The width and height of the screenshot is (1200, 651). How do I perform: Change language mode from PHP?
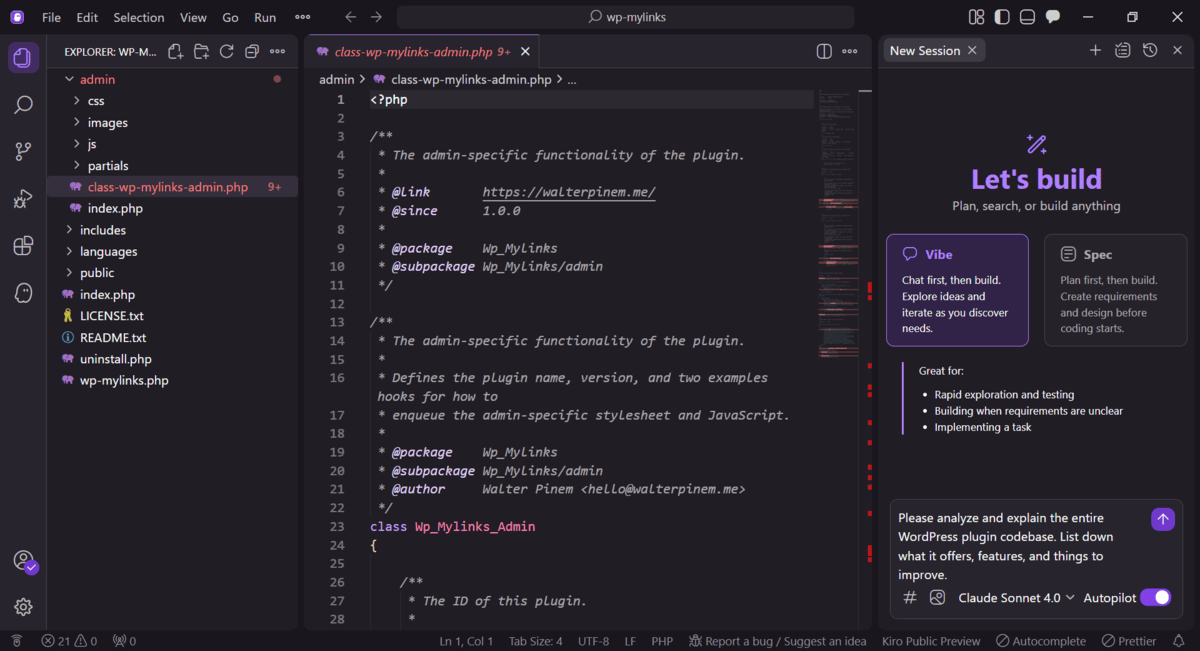point(662,641)
